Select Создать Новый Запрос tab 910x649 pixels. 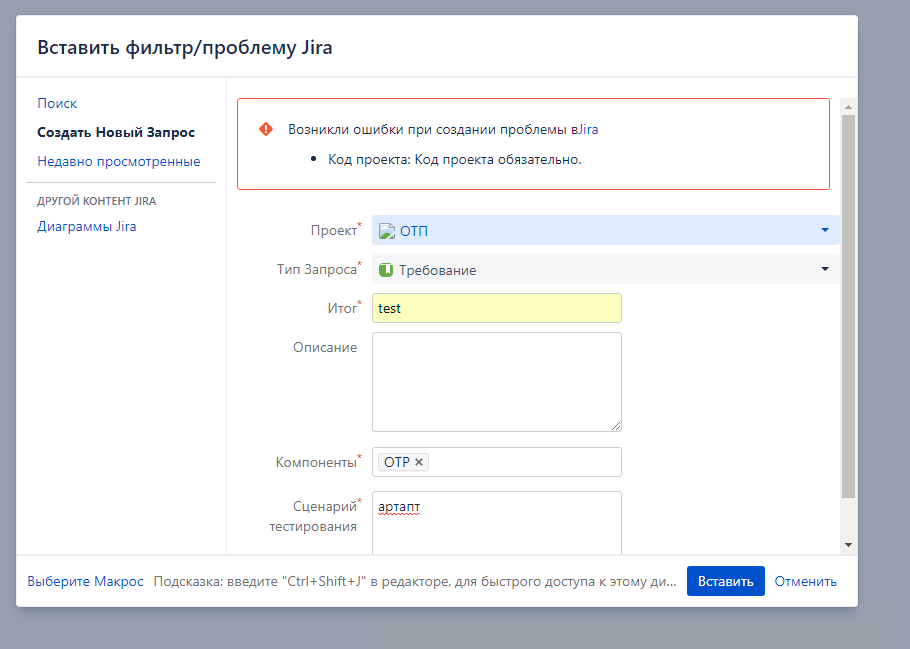coord(116,132)
